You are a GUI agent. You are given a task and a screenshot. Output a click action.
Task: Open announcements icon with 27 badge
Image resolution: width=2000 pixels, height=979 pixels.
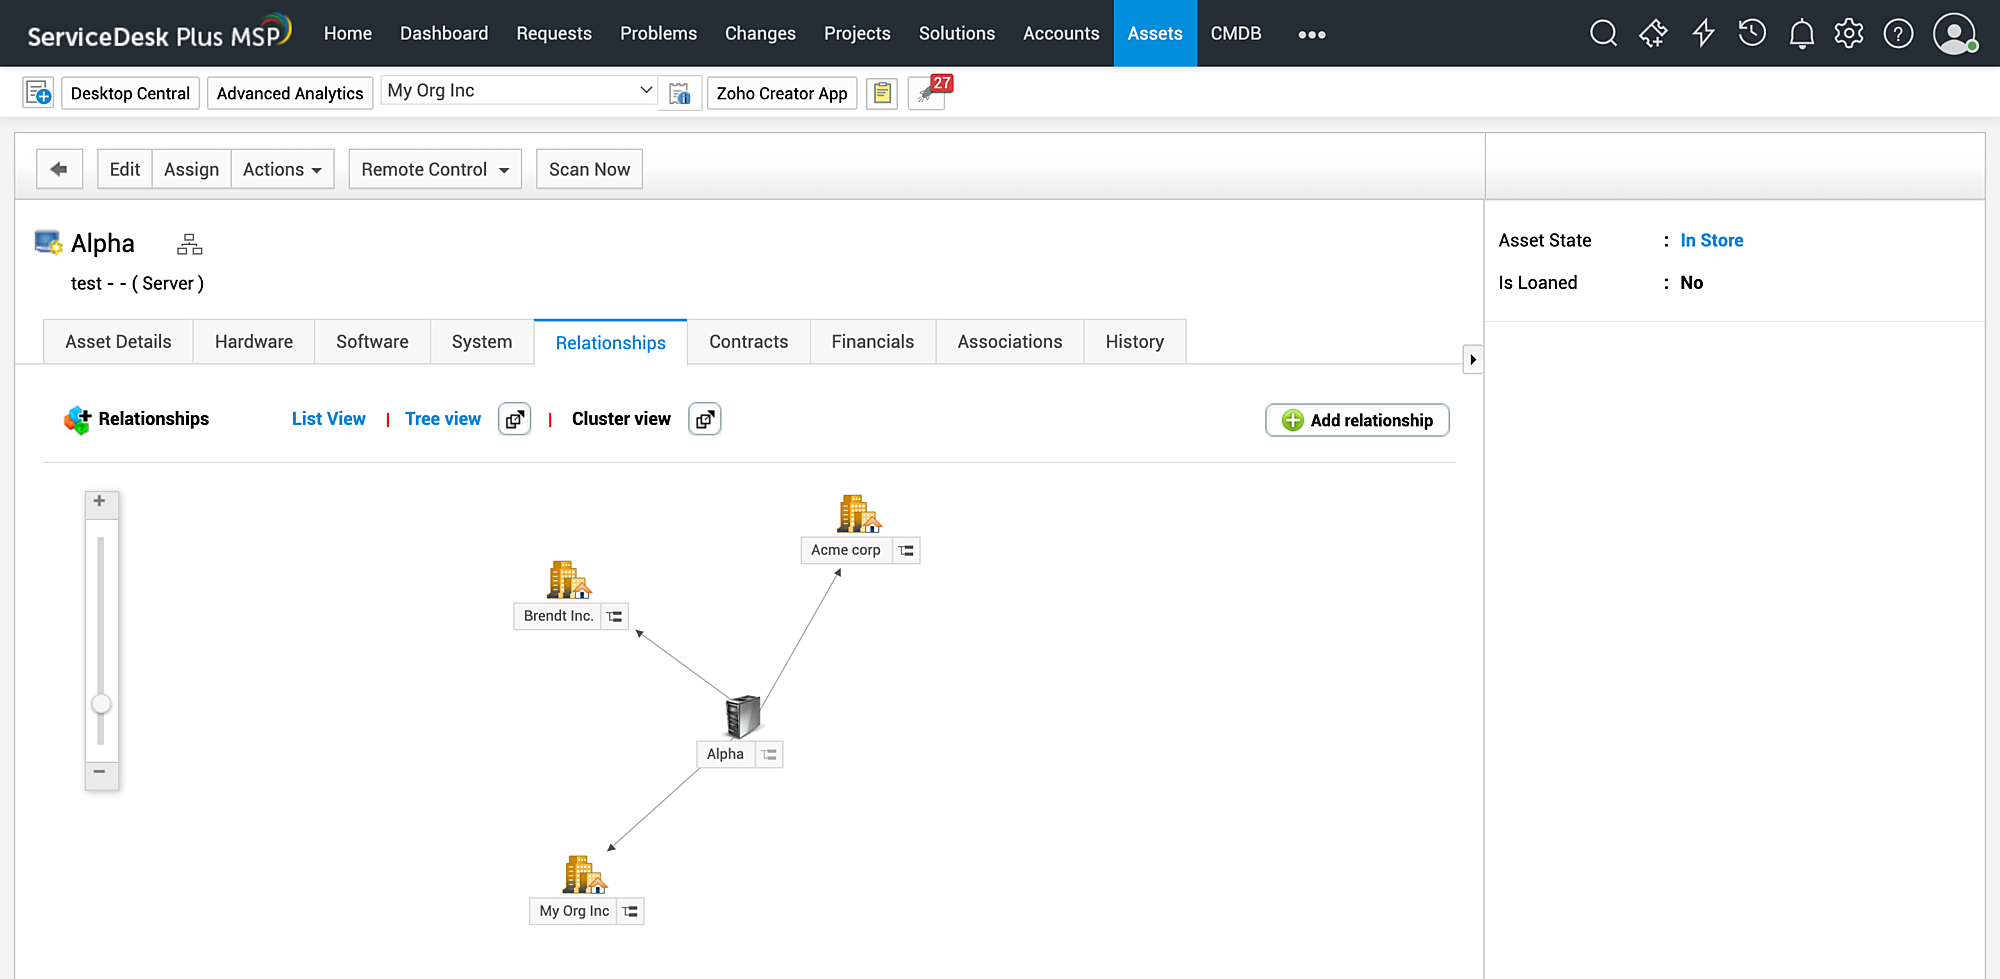click(927, 93)
